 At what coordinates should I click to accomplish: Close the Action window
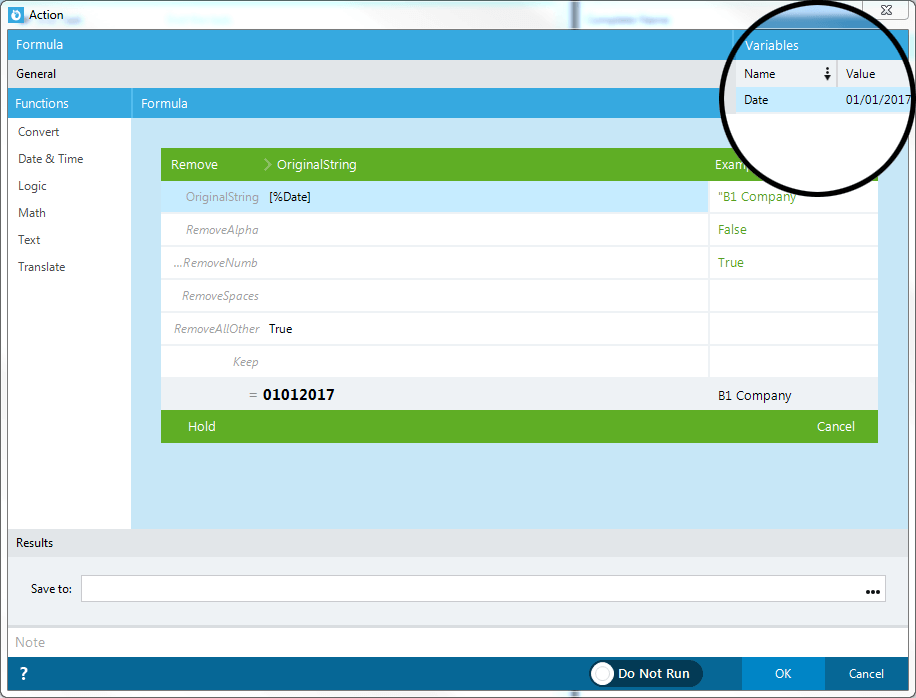[x=886, y=10]
